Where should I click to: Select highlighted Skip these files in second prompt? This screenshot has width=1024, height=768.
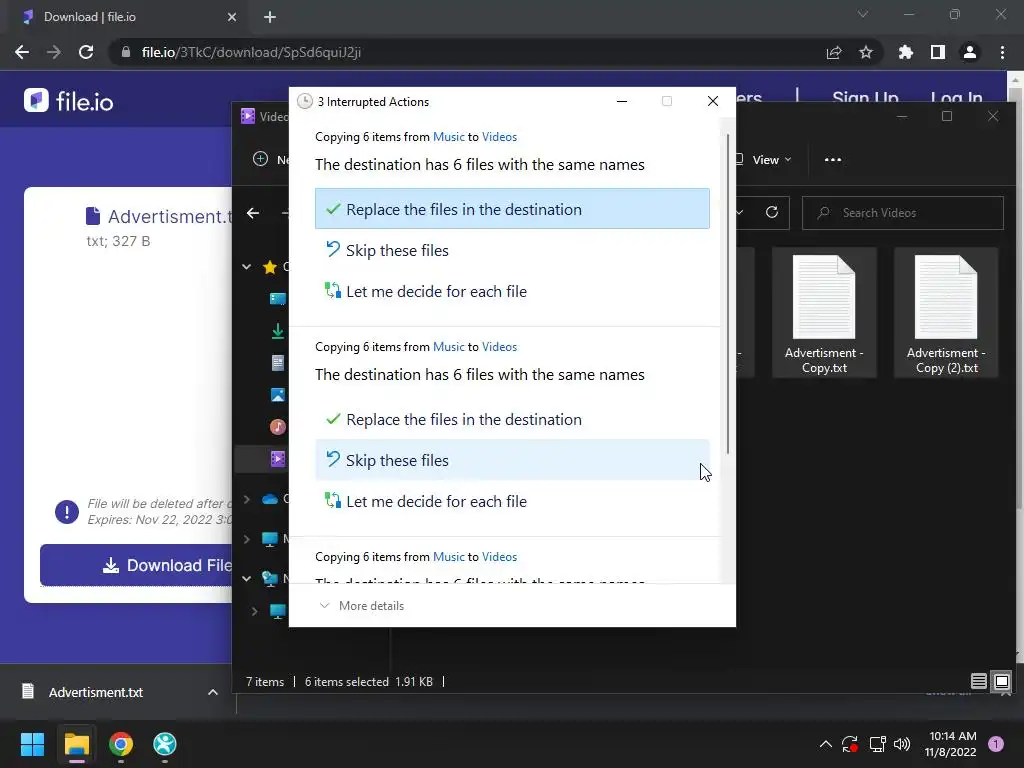point(512,460)
